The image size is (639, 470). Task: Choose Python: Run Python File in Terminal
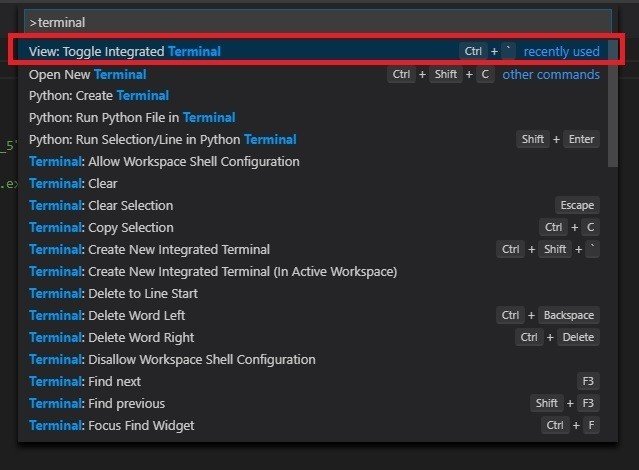(x=132, y=118)
